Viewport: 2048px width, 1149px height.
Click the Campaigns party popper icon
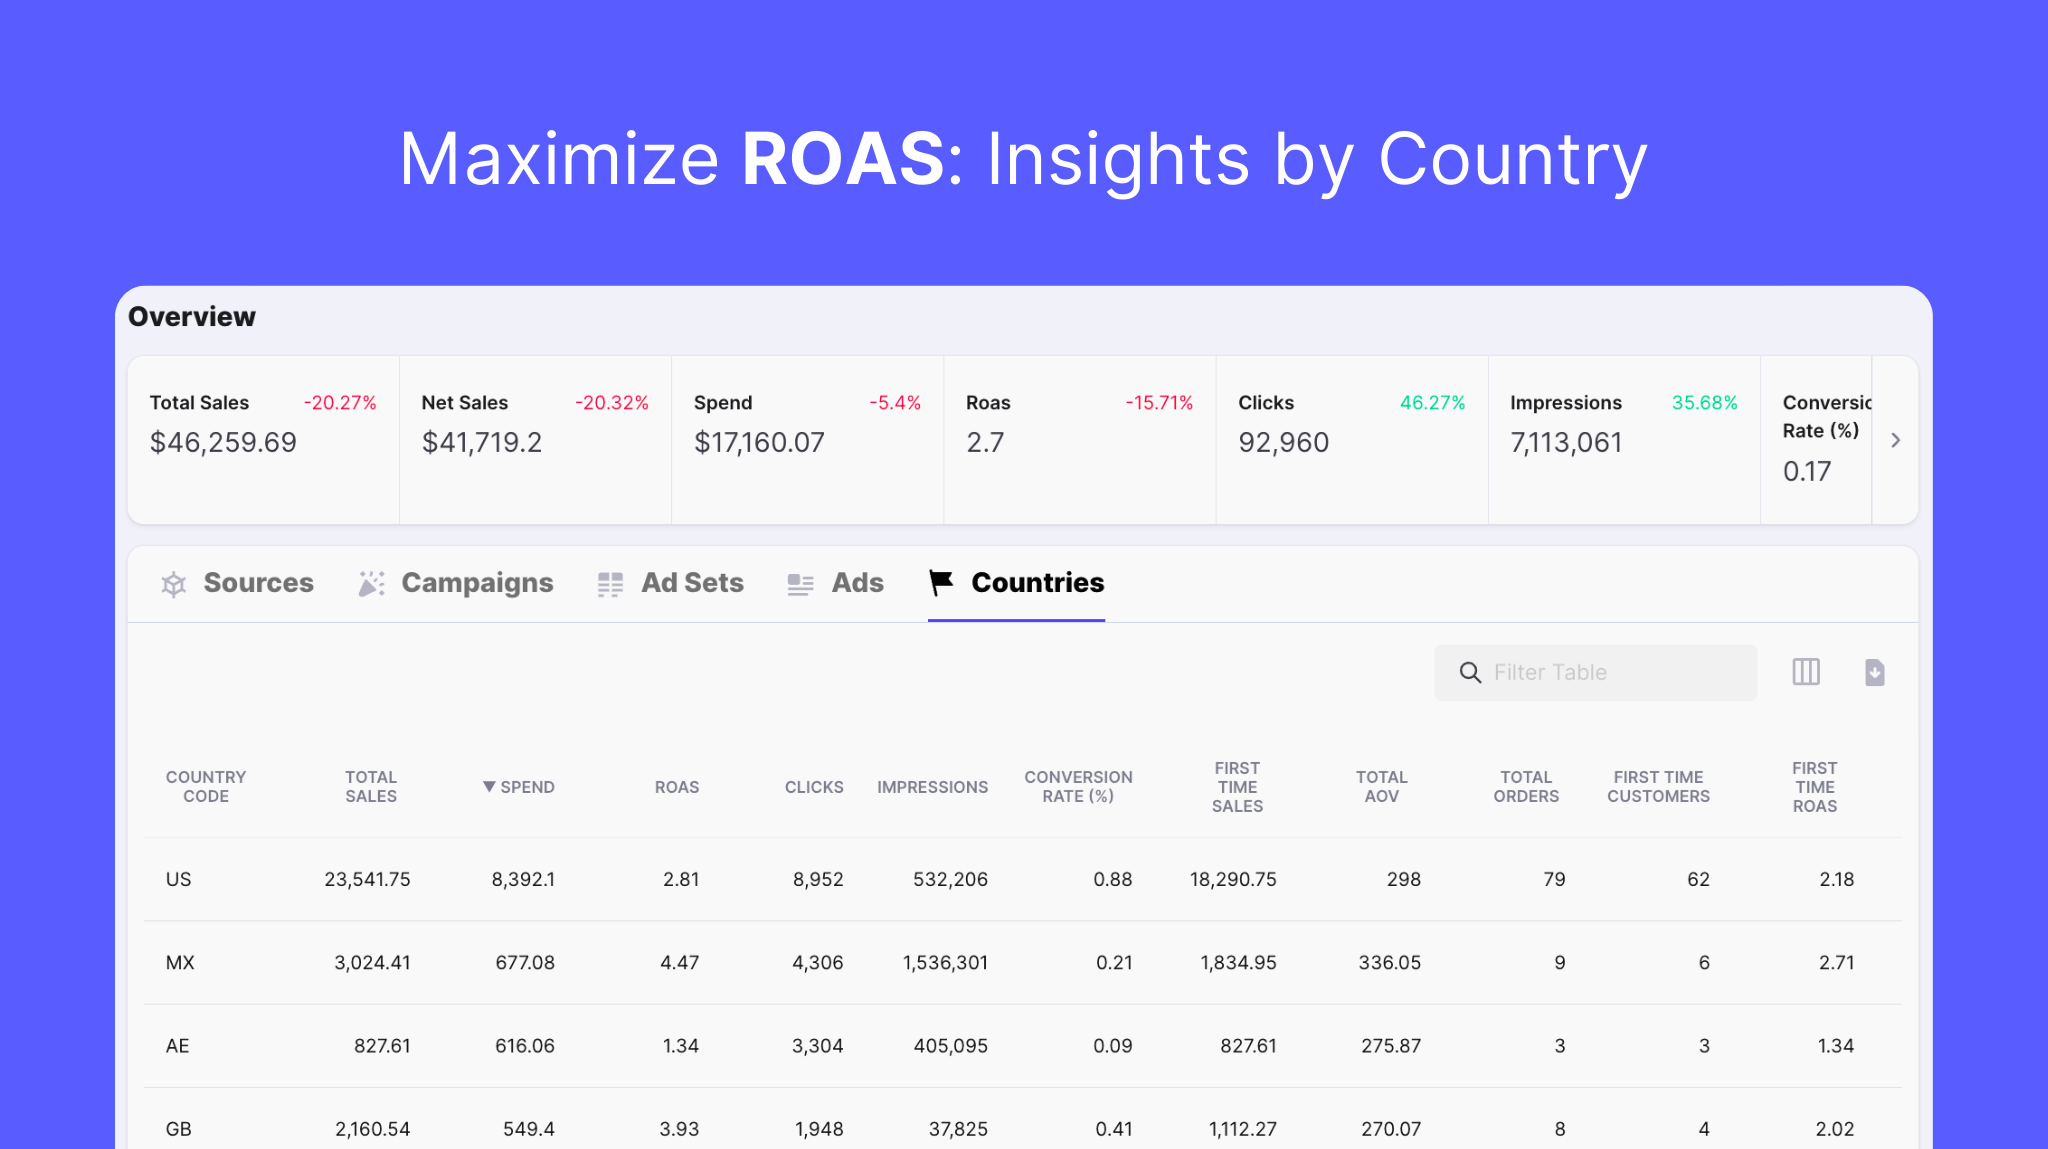pos(371,584)
